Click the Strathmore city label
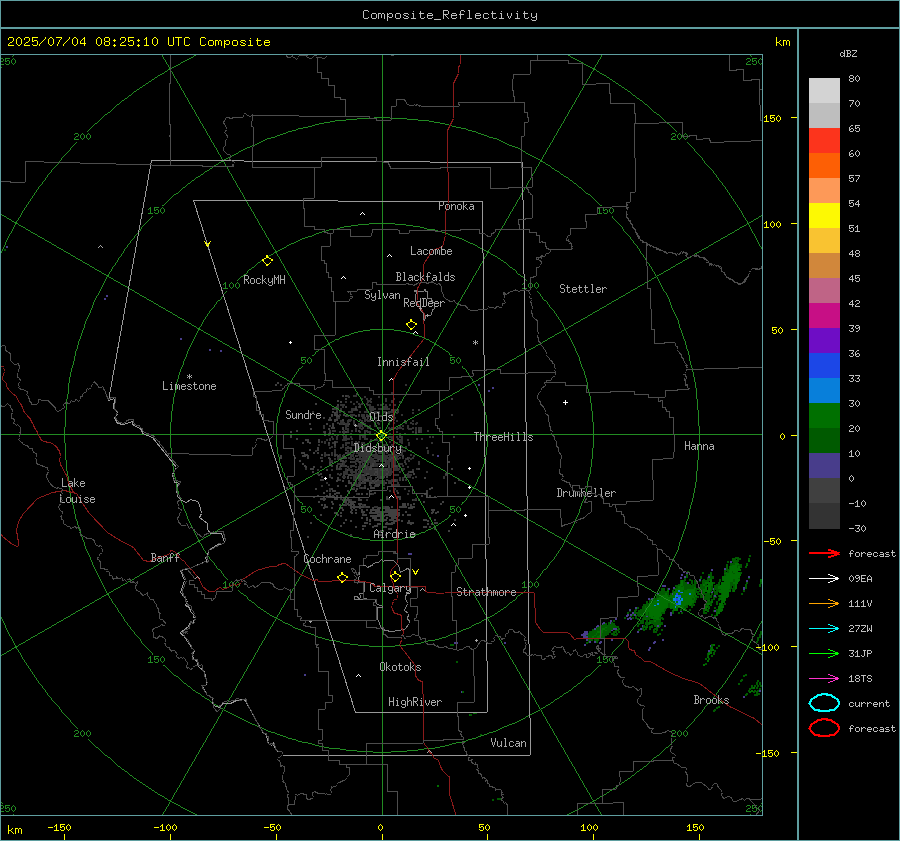 [486, 592]
